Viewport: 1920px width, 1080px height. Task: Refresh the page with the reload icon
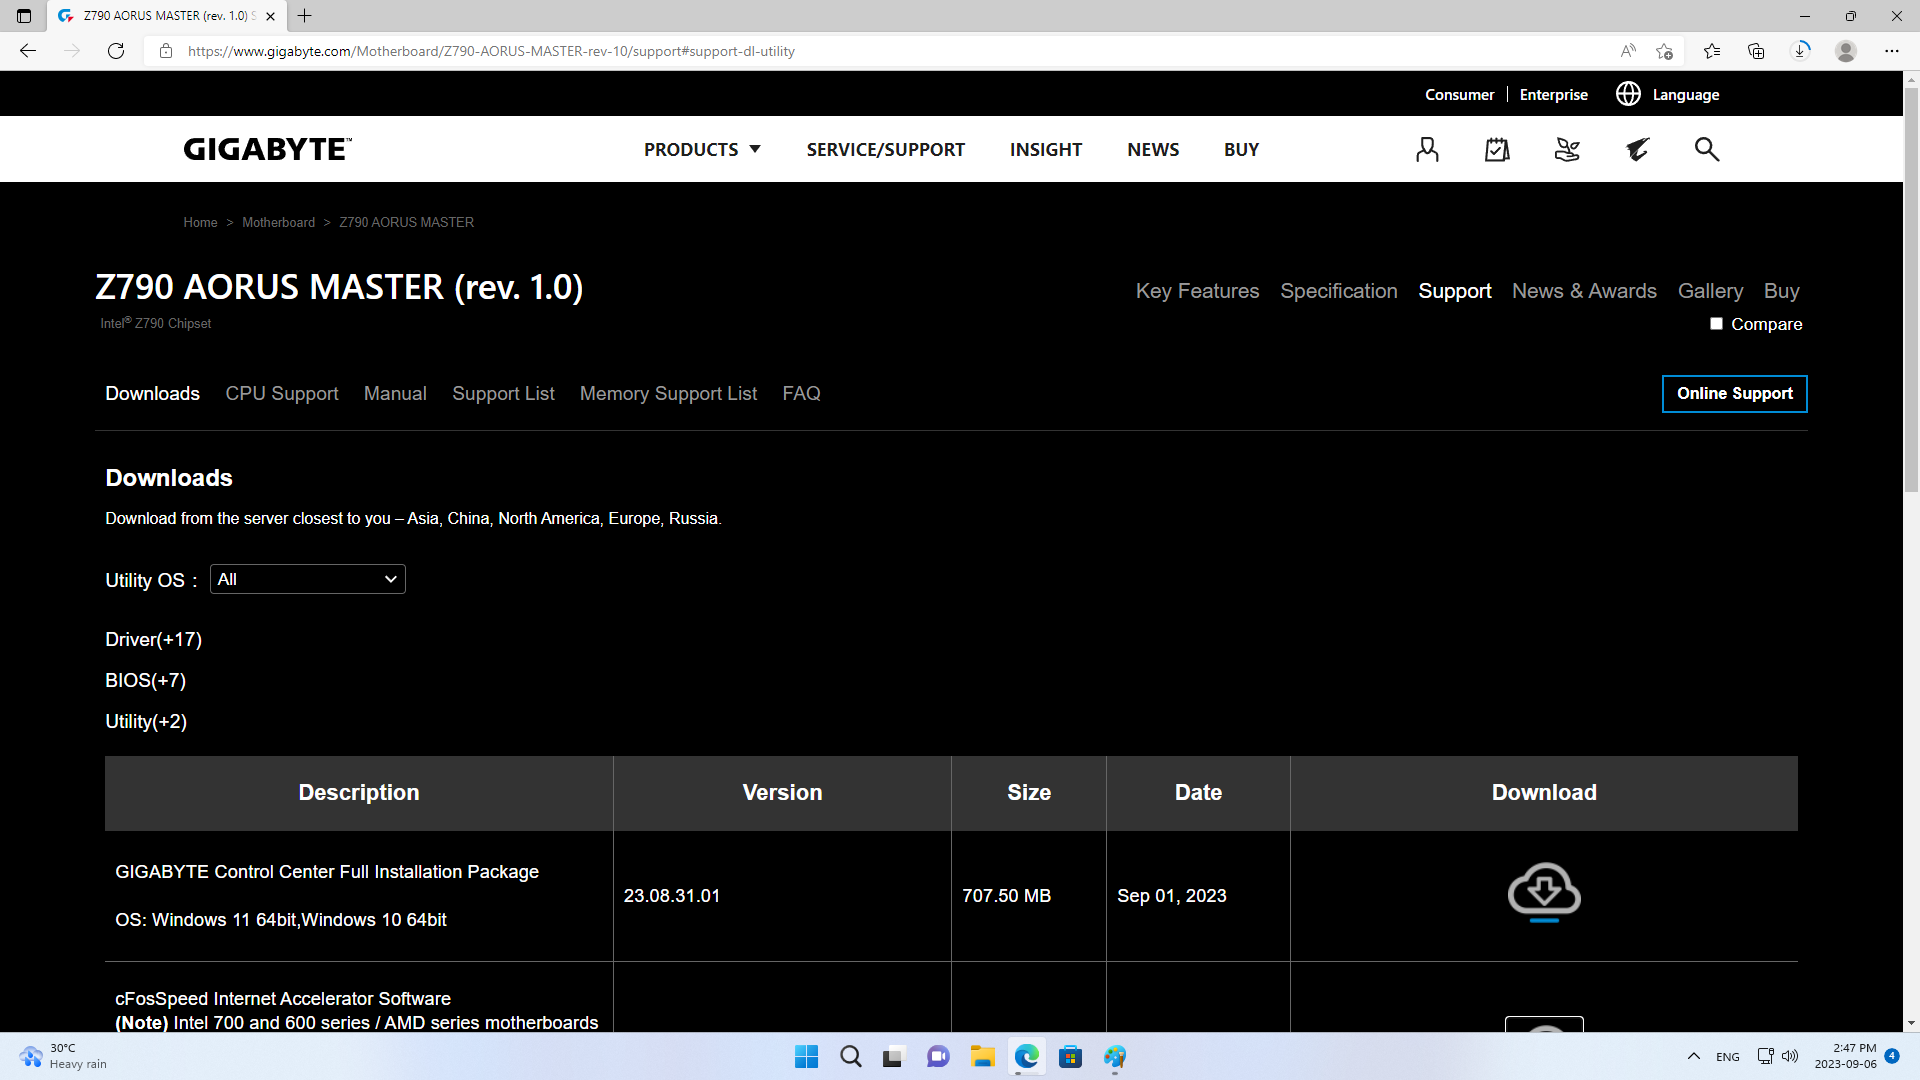[116, 51]
